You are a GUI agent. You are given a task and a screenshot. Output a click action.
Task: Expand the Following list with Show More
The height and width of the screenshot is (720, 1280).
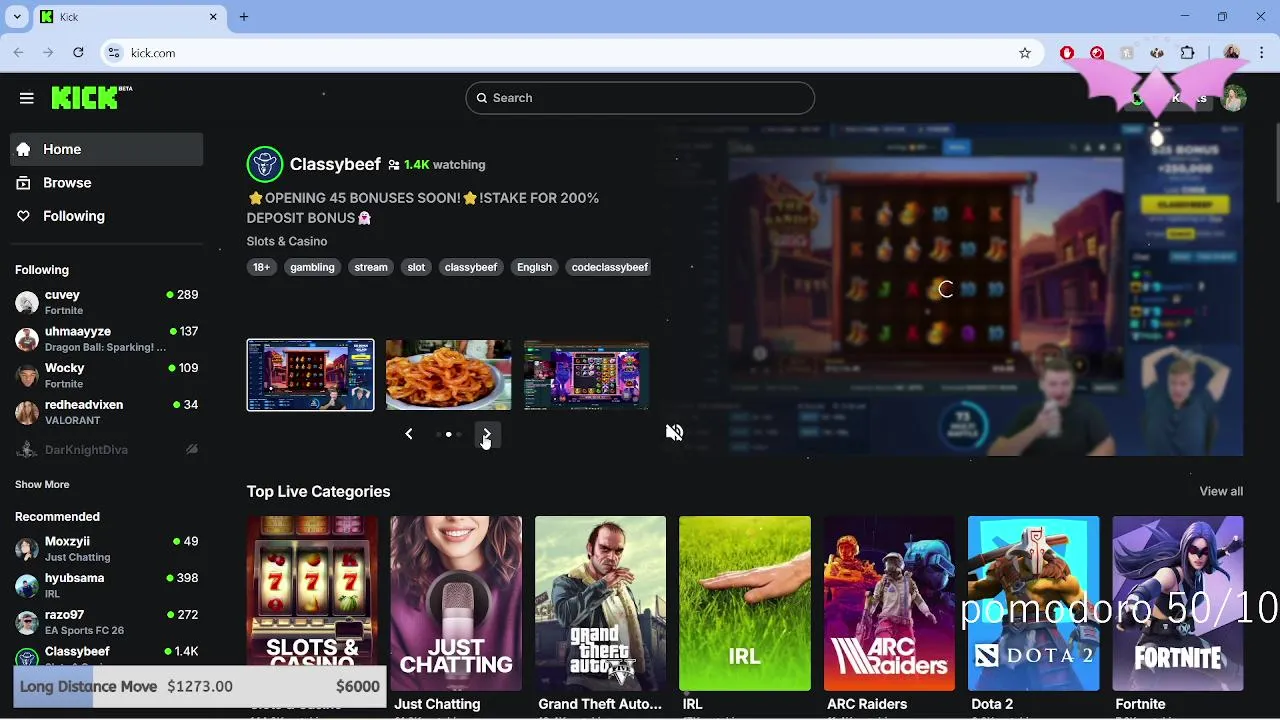point(42,484)
